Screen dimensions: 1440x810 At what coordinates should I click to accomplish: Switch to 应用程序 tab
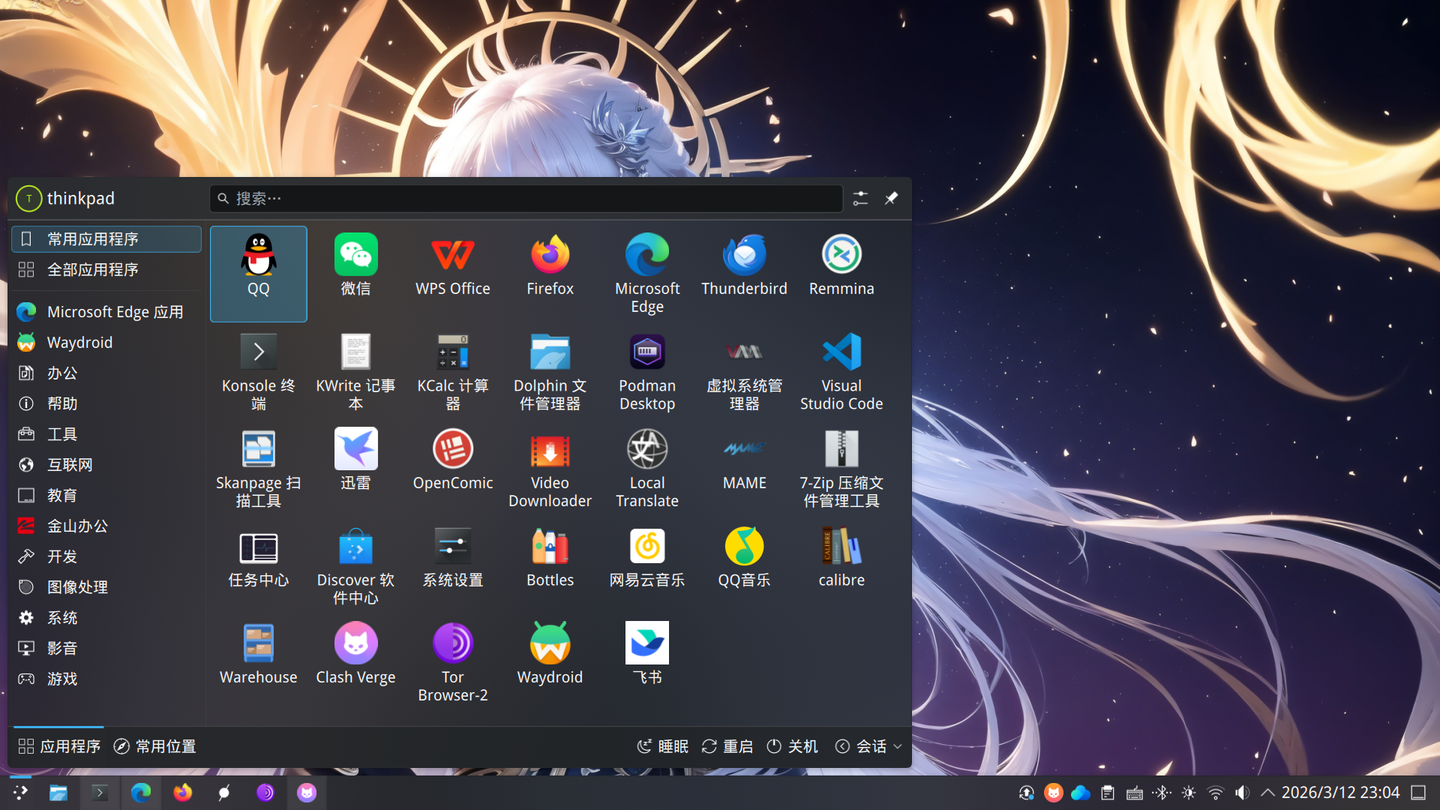pyautogui.click(x=59, y=746)
